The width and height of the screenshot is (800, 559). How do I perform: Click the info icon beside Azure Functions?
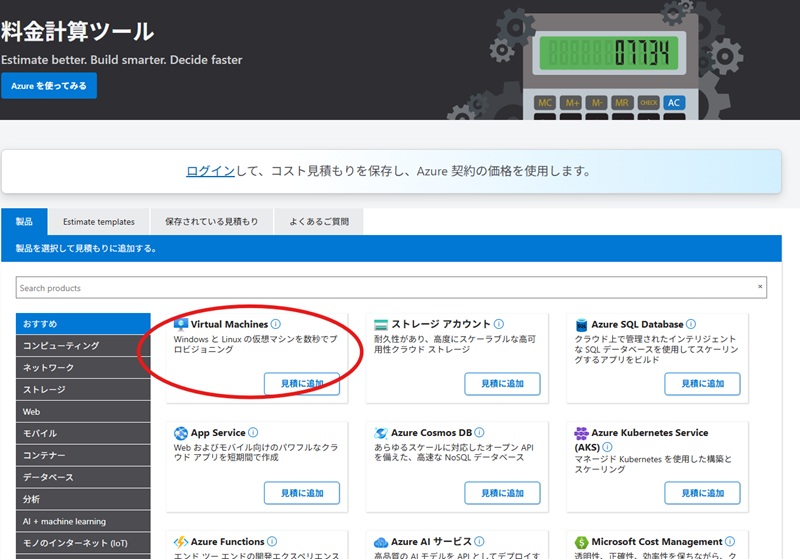tap(273, 542)
